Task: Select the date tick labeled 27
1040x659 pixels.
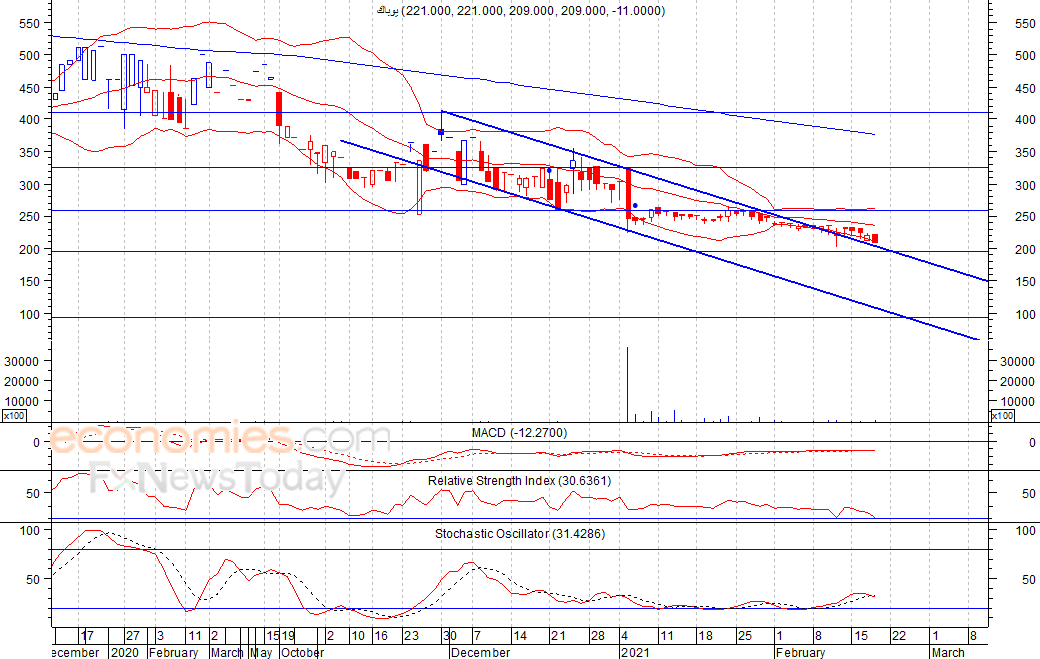Action: pyautogui.click(x=133, y=636)
